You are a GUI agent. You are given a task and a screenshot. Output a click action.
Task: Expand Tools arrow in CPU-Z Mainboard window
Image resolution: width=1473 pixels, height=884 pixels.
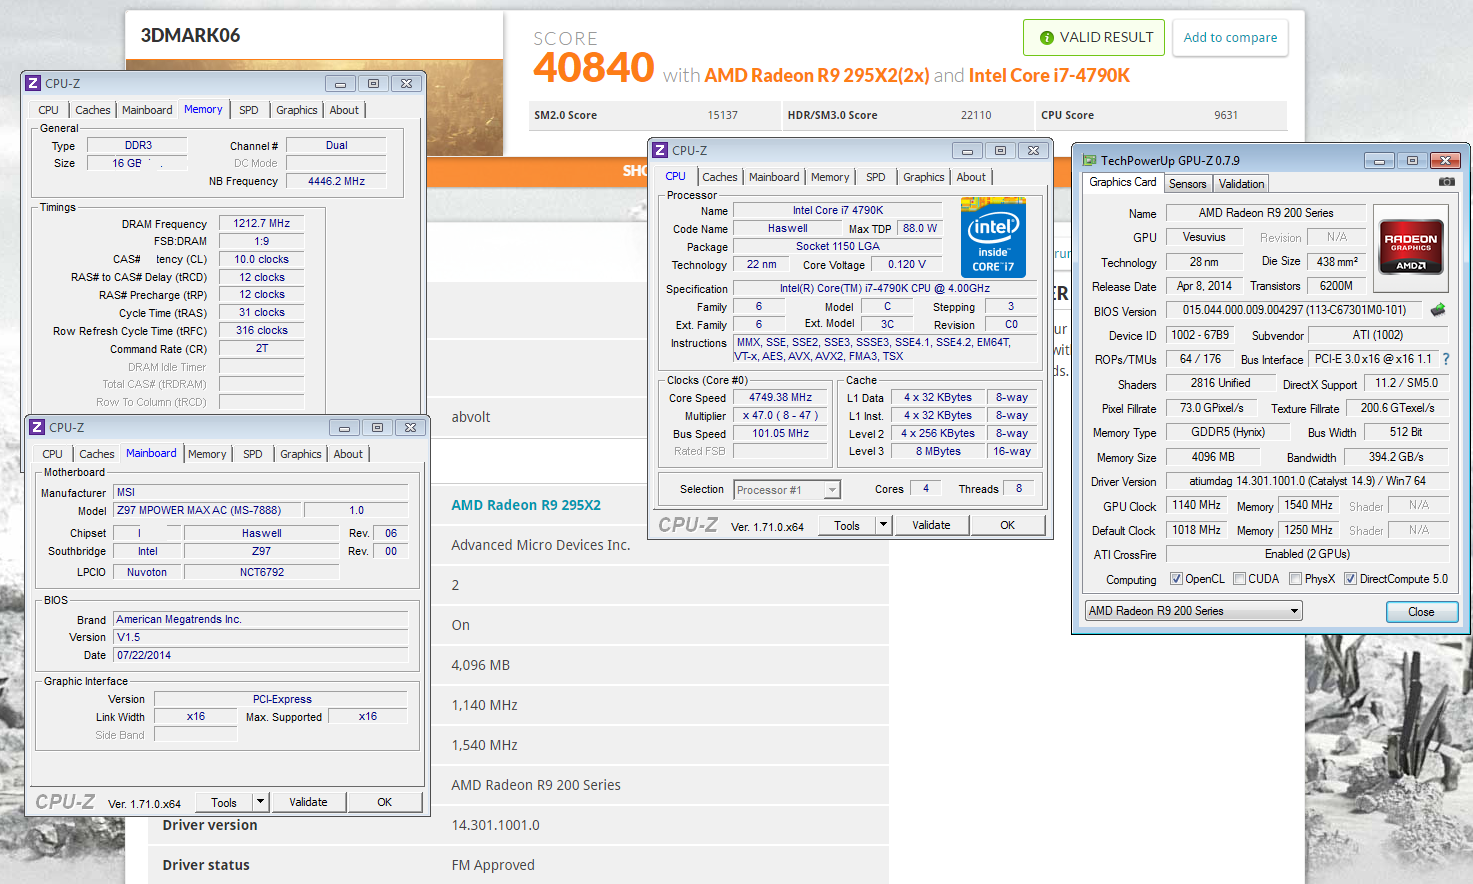[x=260, y=802]
